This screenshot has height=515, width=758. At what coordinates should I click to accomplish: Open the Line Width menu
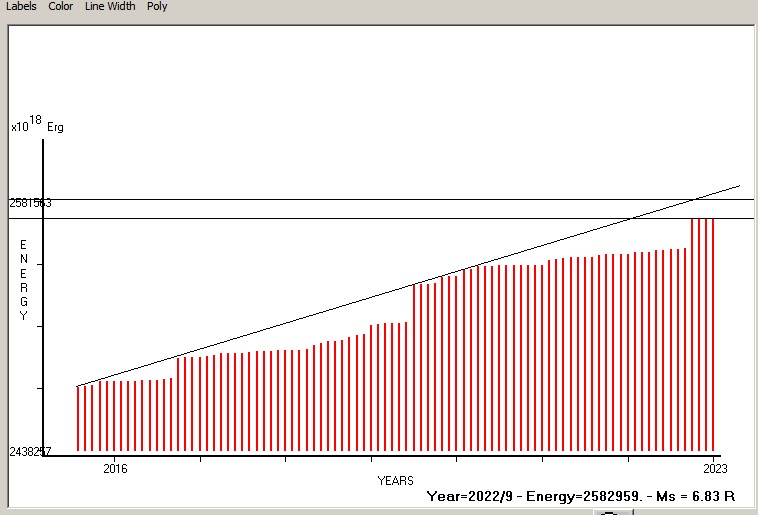pyautogui.click(x=110, y=7)
